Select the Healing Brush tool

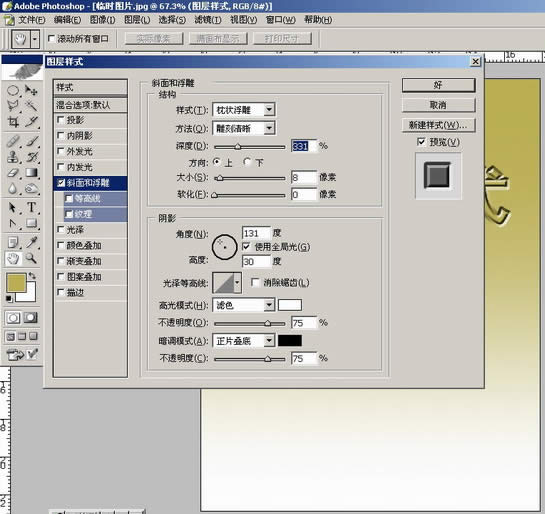tap(13, 141)
